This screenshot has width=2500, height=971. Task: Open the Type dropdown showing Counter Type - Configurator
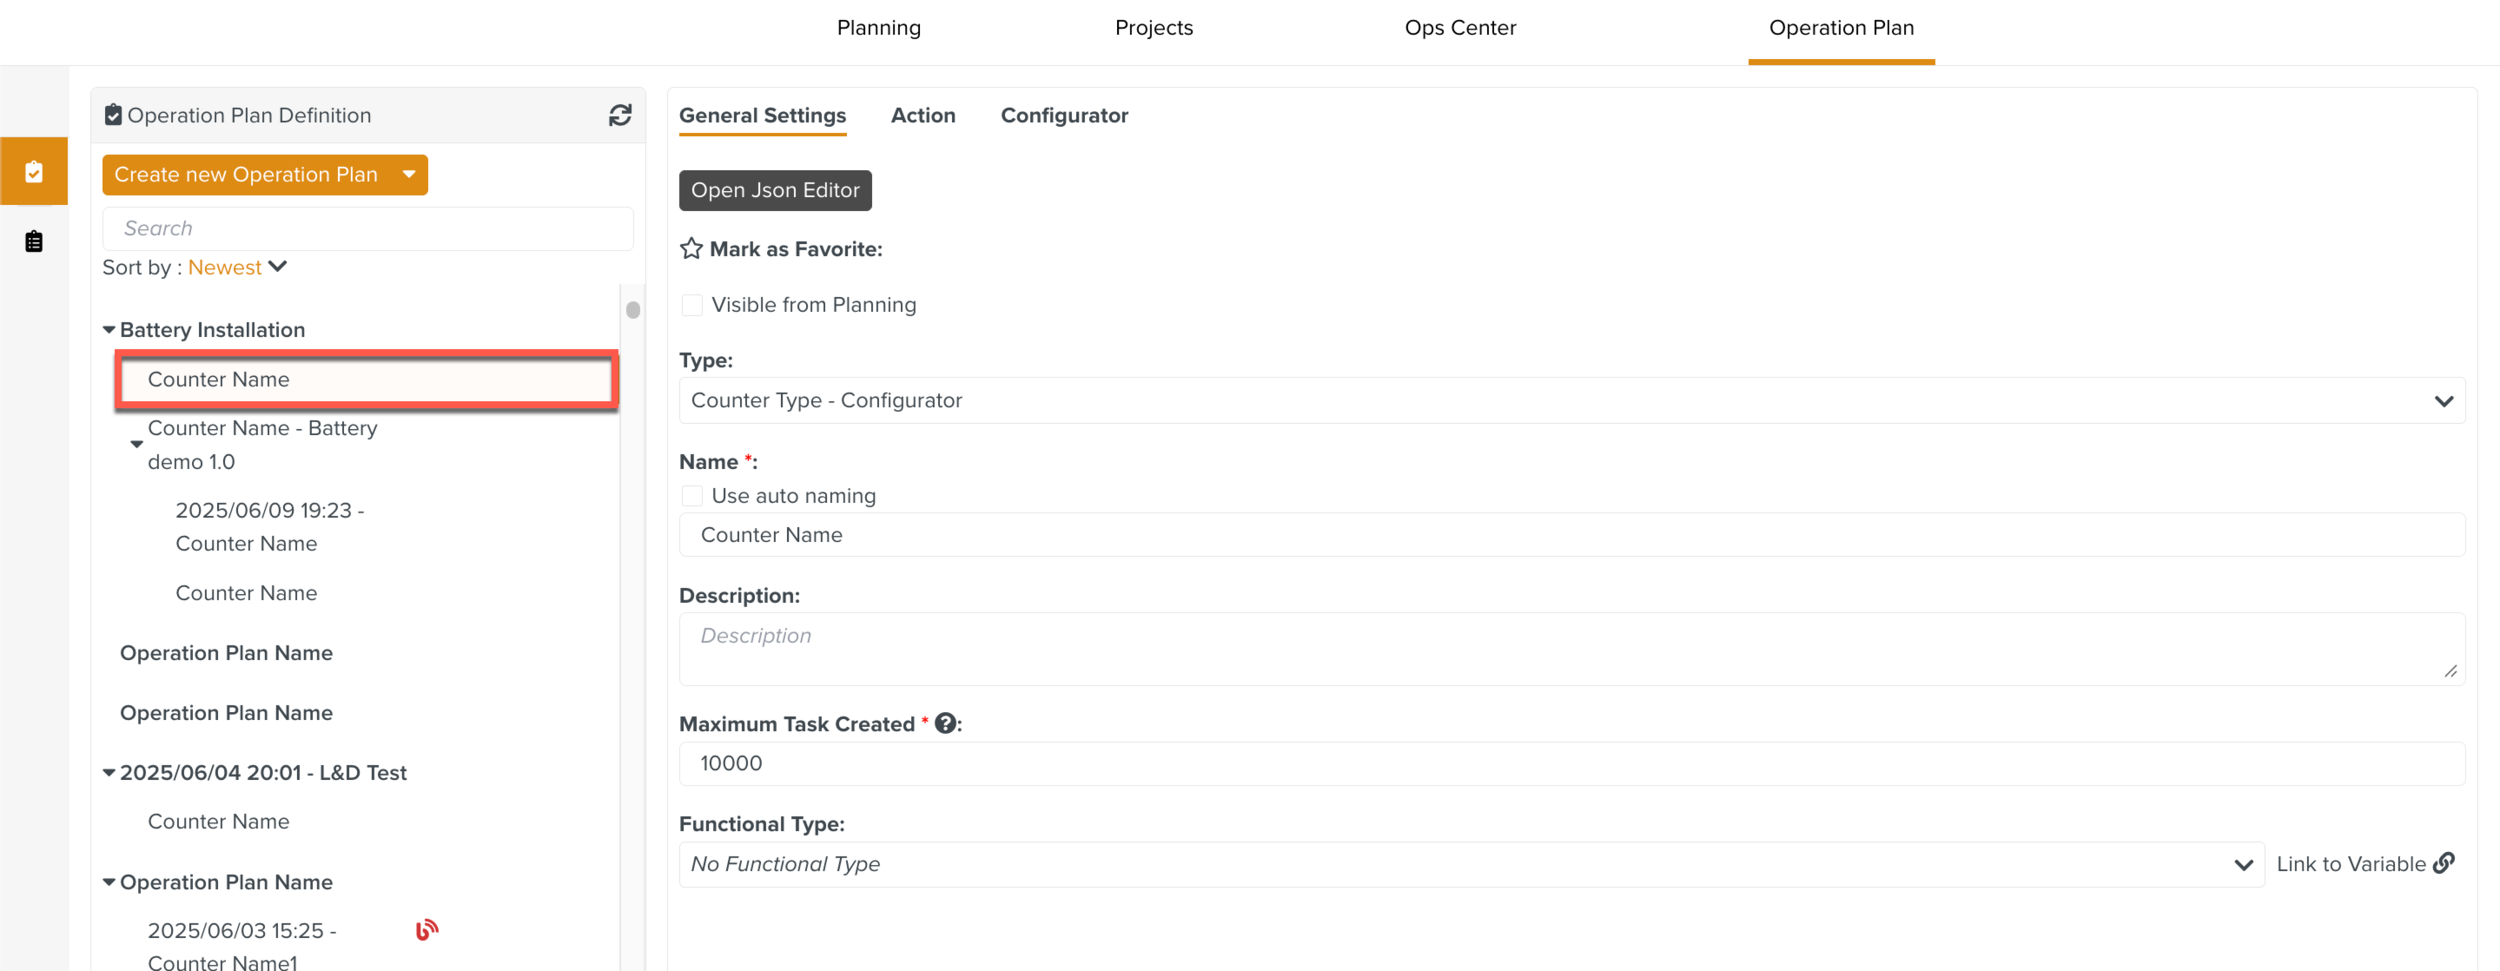click(1571, 401)
